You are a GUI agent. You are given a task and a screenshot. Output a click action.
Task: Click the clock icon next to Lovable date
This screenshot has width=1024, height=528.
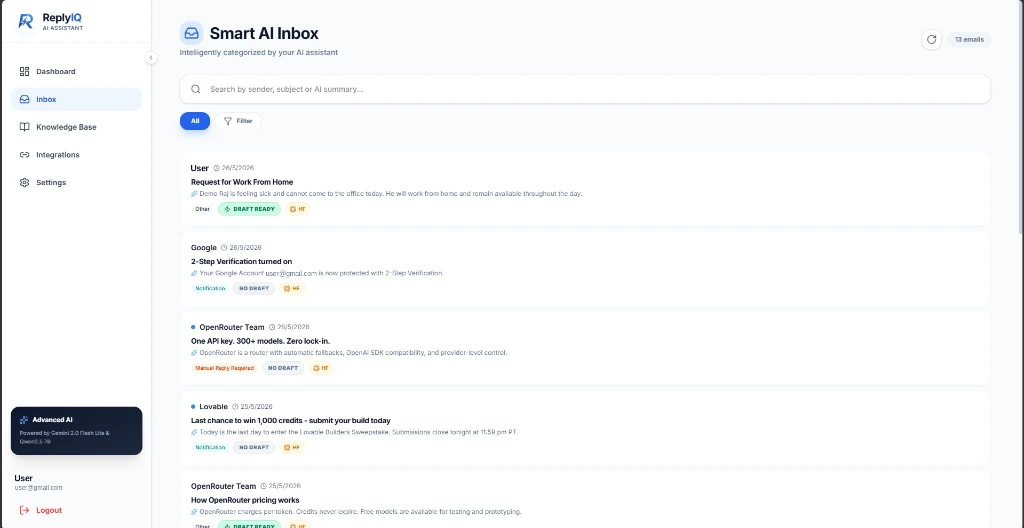tap(235, 406)
